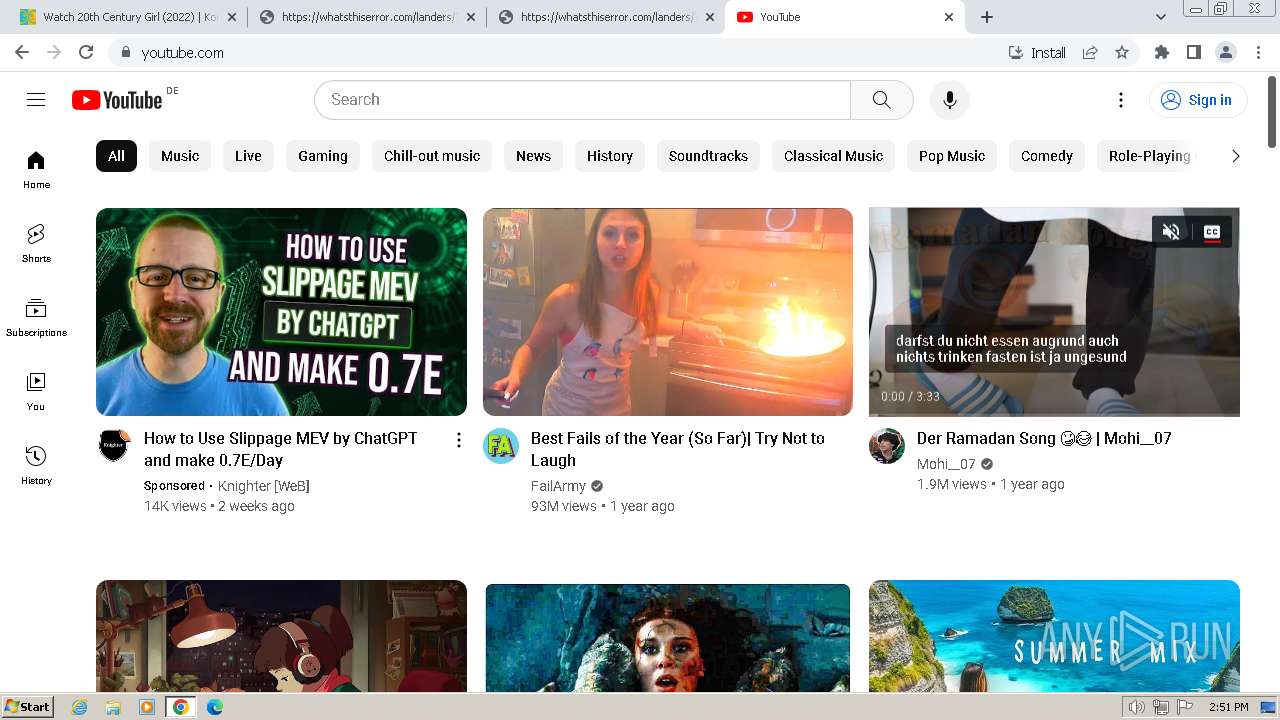1280x720 pixels.
Task: Open the lofi girl video thumbnail
Action: click(281, 636)
